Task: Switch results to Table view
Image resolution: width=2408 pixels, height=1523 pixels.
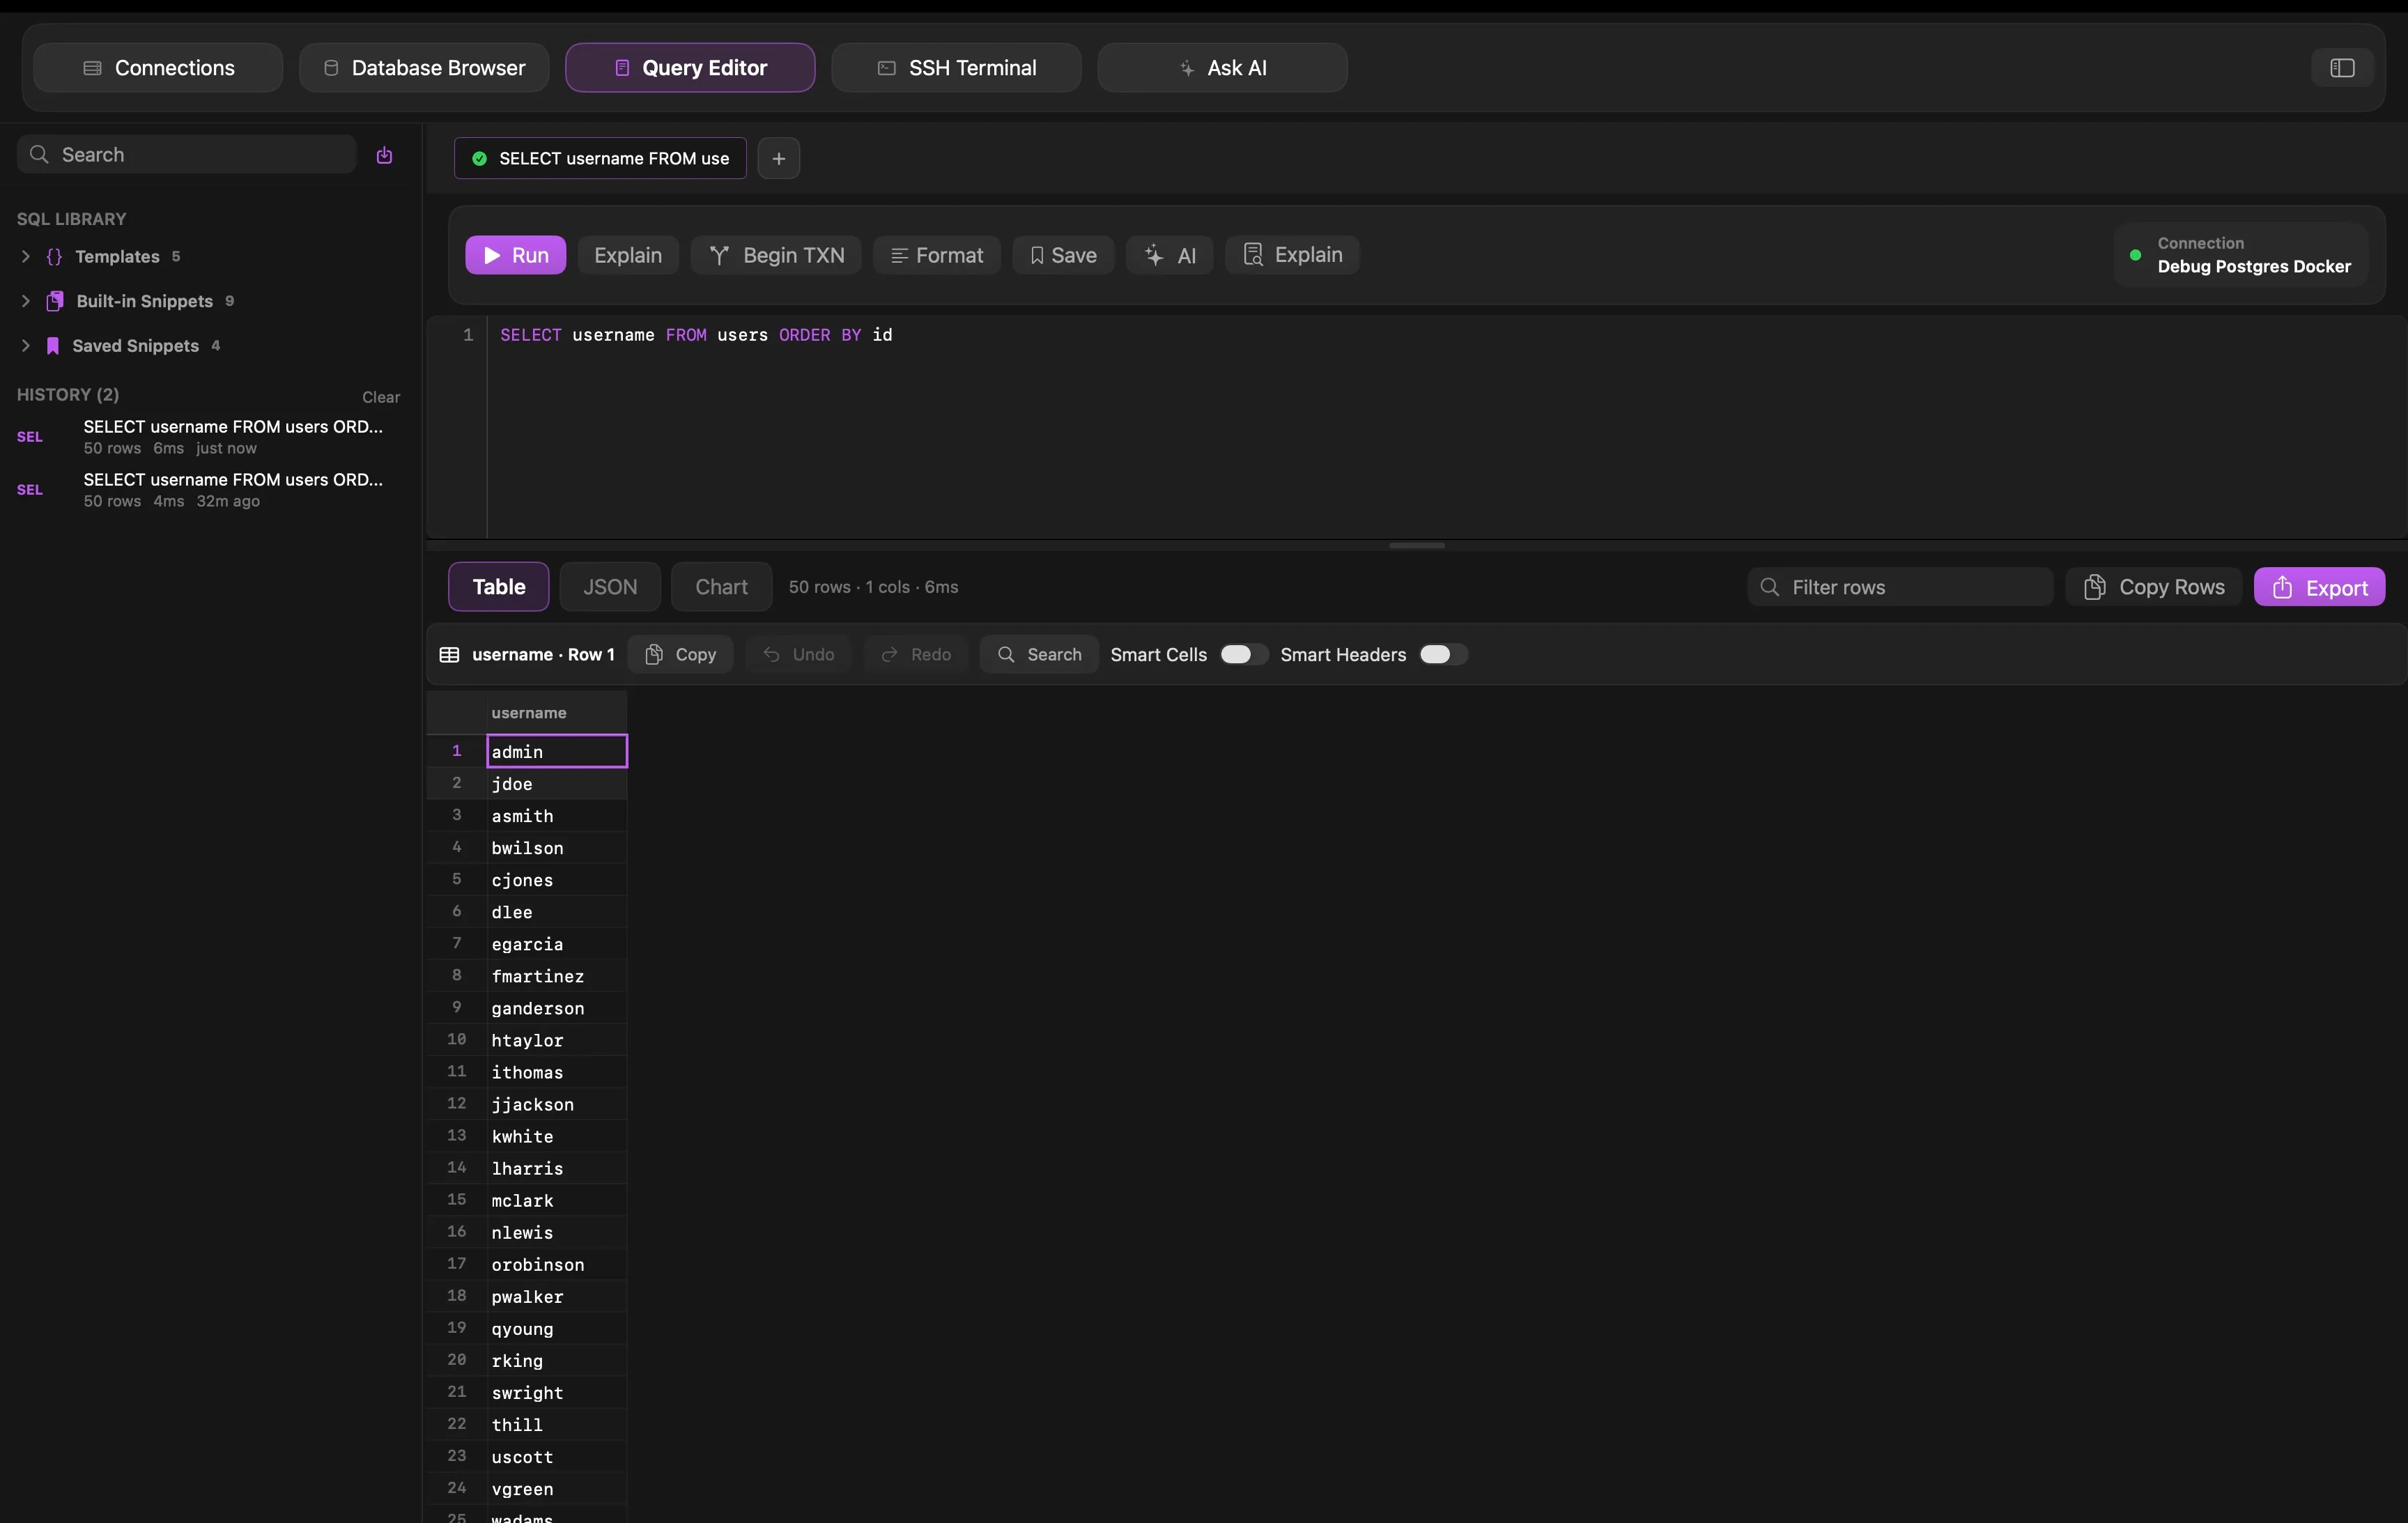Action: [x=499, y=587]
